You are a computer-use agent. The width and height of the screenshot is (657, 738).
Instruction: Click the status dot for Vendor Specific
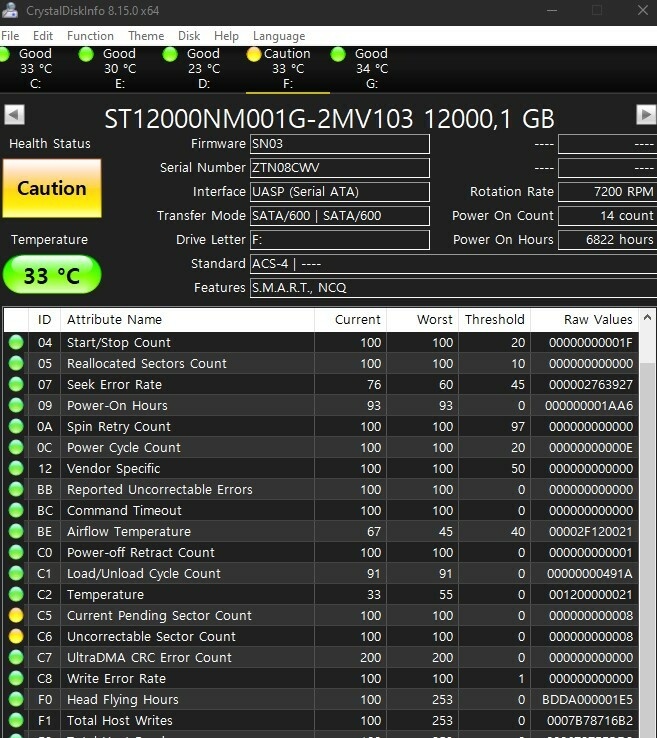tap(16, 468)
